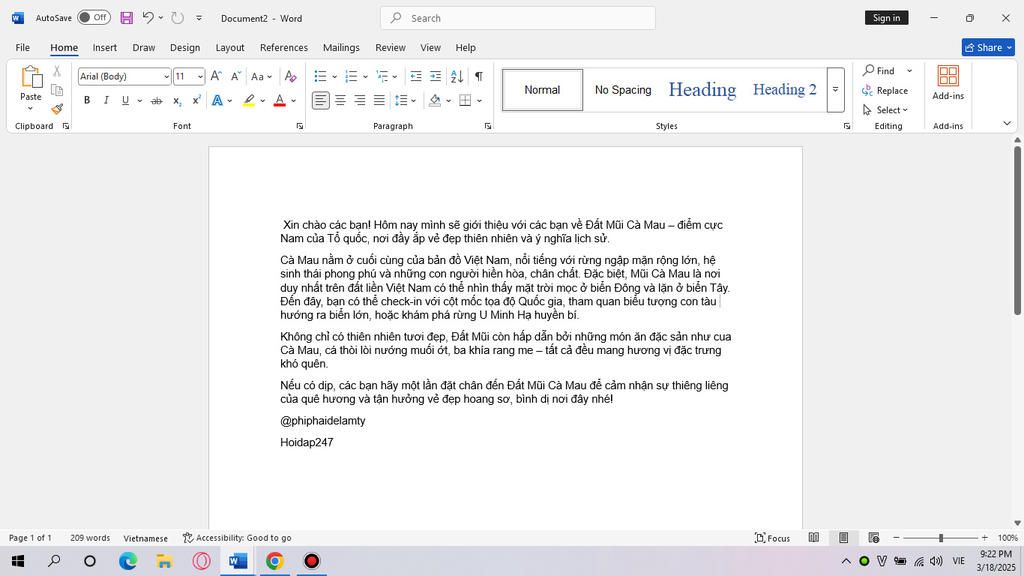Screen dimensions: 1024x576
Task: Apply the No Spacing style
Action: coord(623,90)
